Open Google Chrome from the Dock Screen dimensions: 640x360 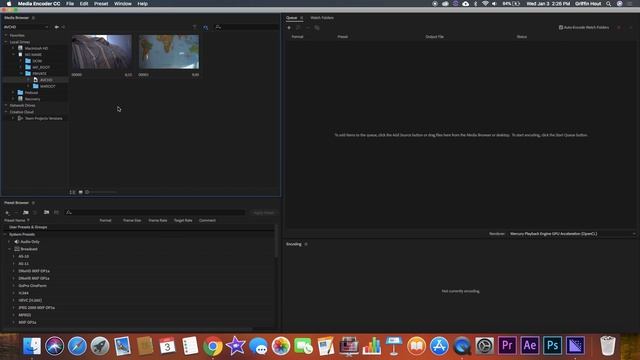tap(213, 347)
